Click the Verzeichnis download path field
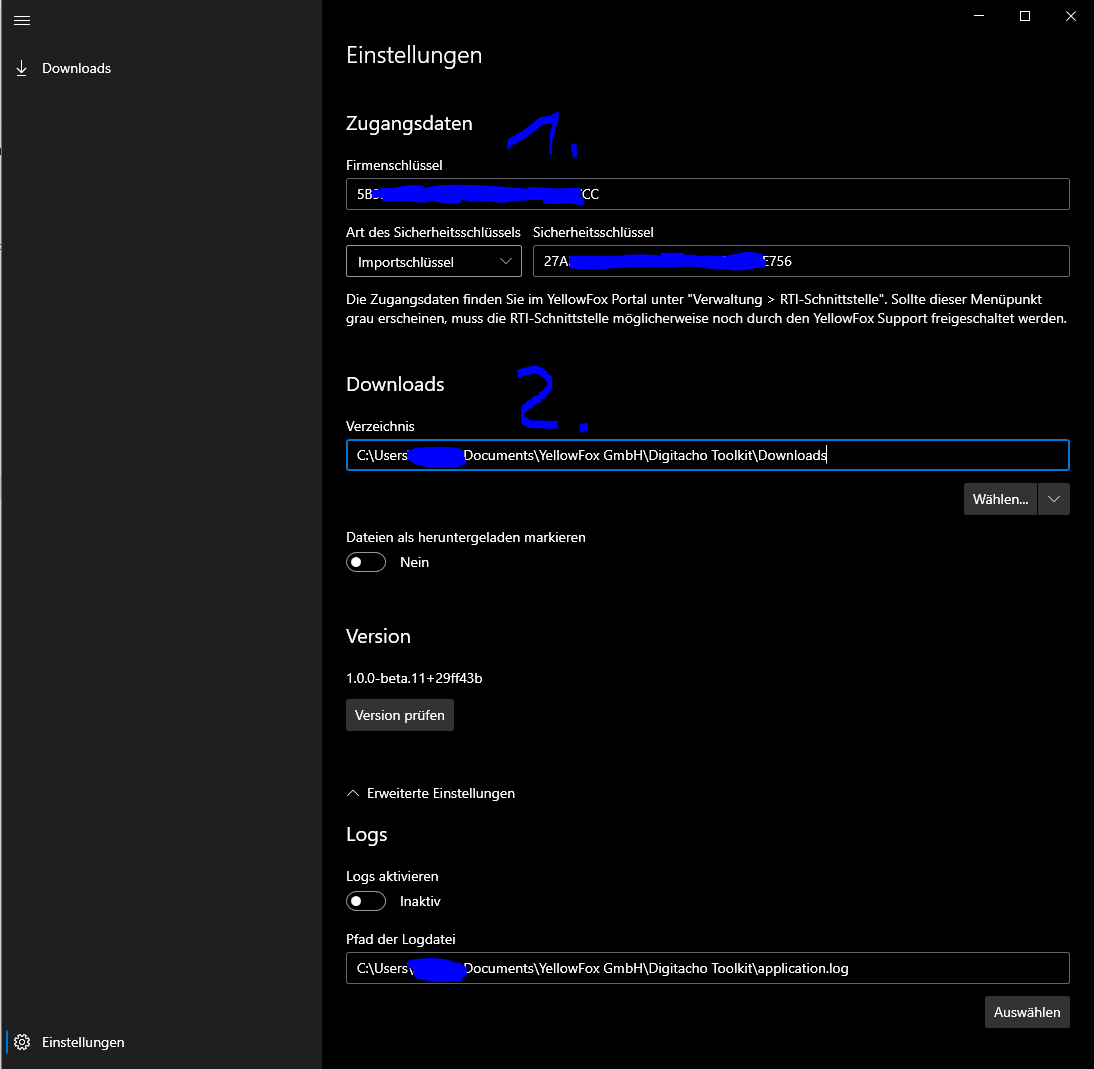The image size is (1094, 1069). 707,455
